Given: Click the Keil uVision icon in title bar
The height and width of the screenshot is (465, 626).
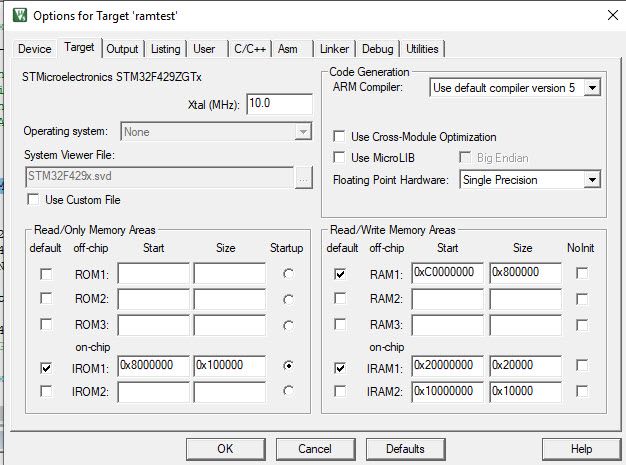Looking at the screenshot, I should [x=20, y=16].
